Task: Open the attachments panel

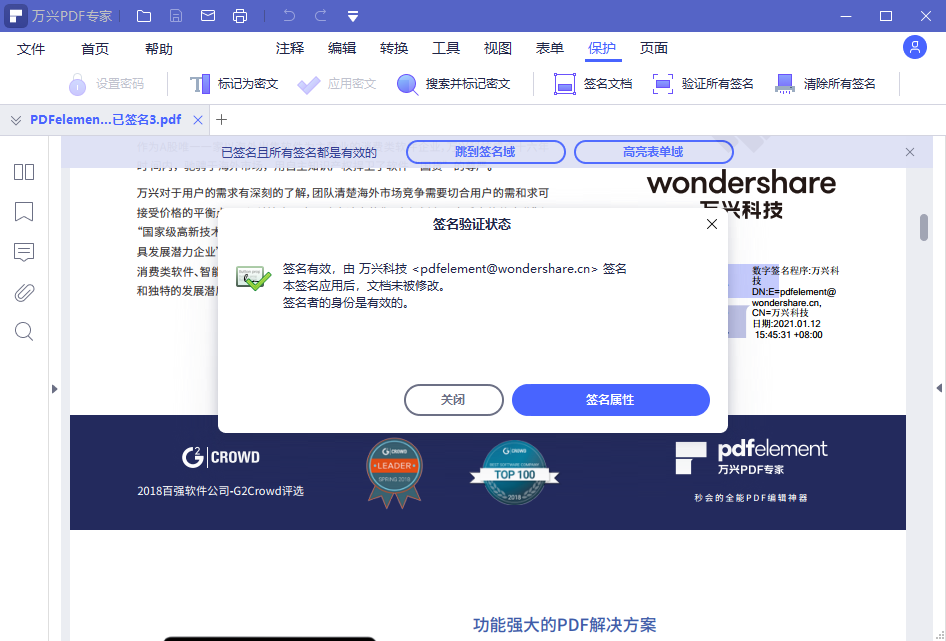Action: (x=23, y=292)
